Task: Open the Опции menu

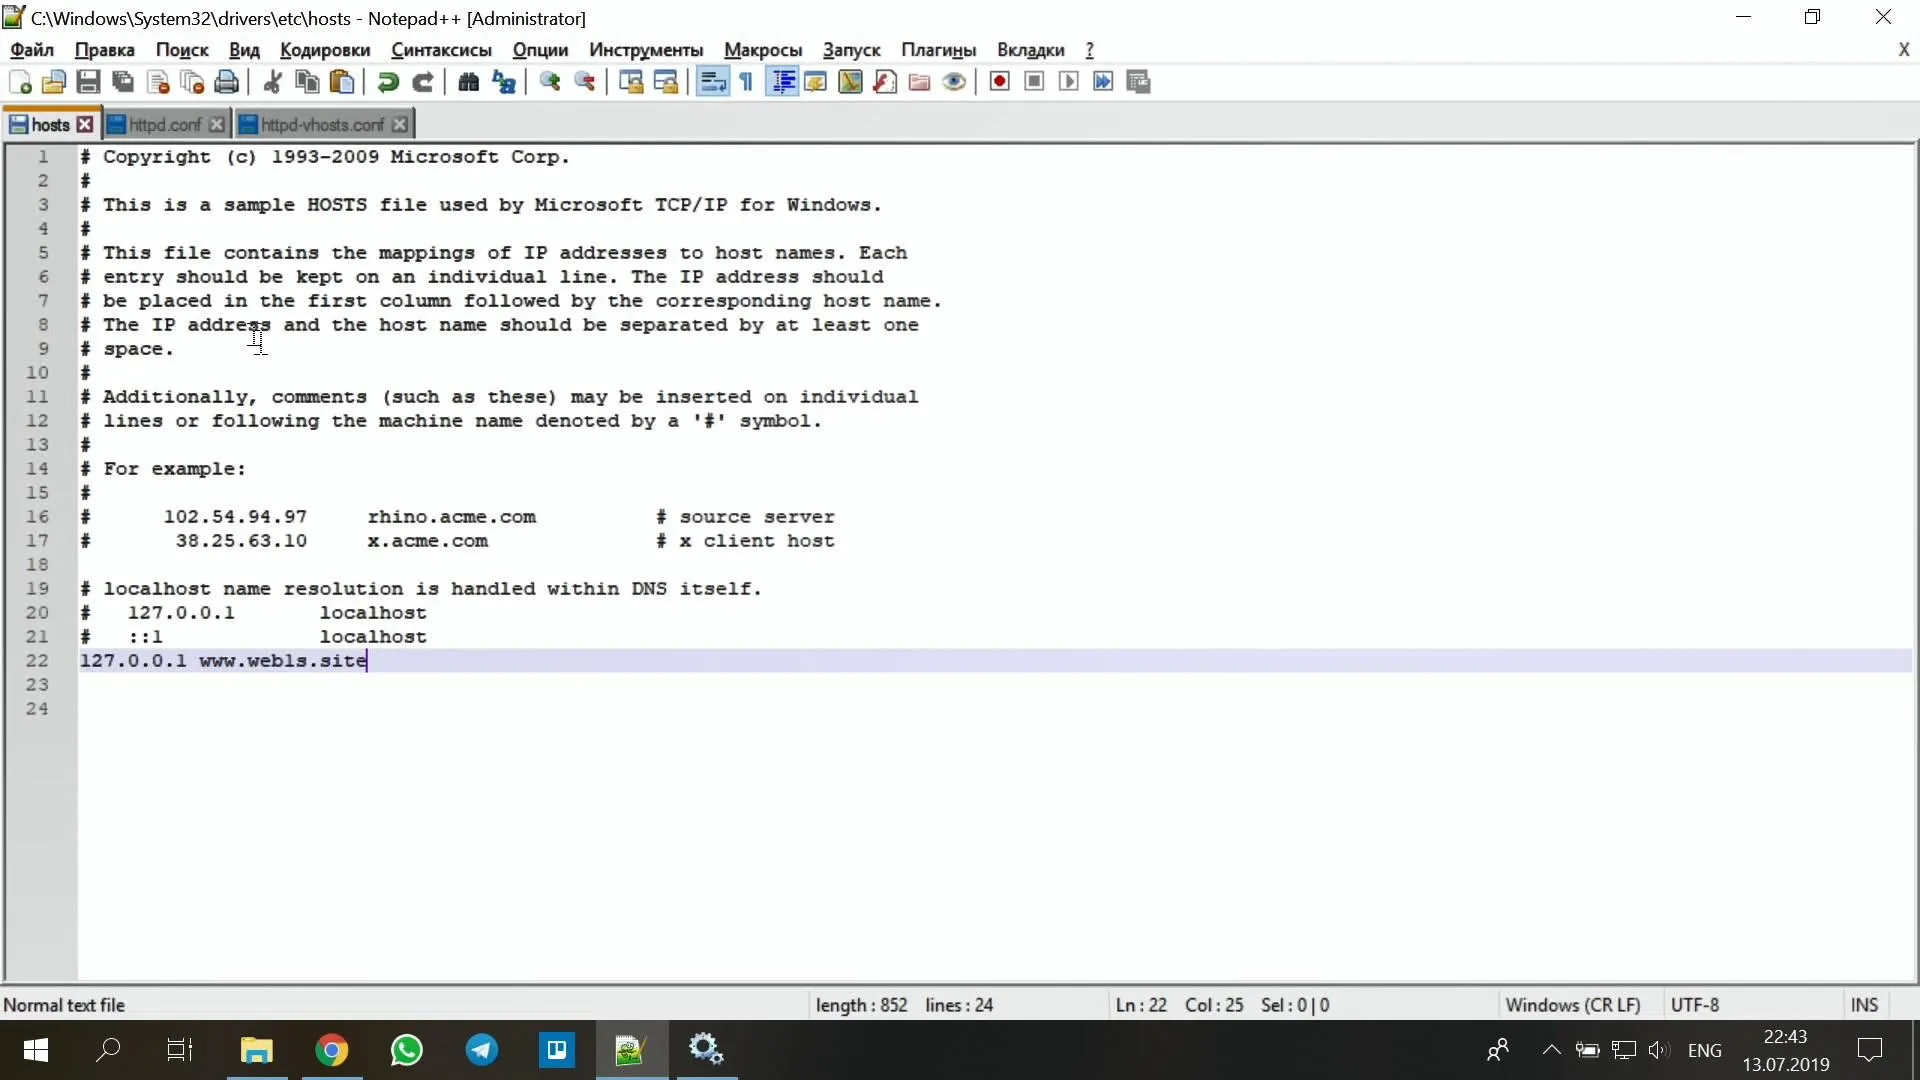Action: tap(540, 50)
